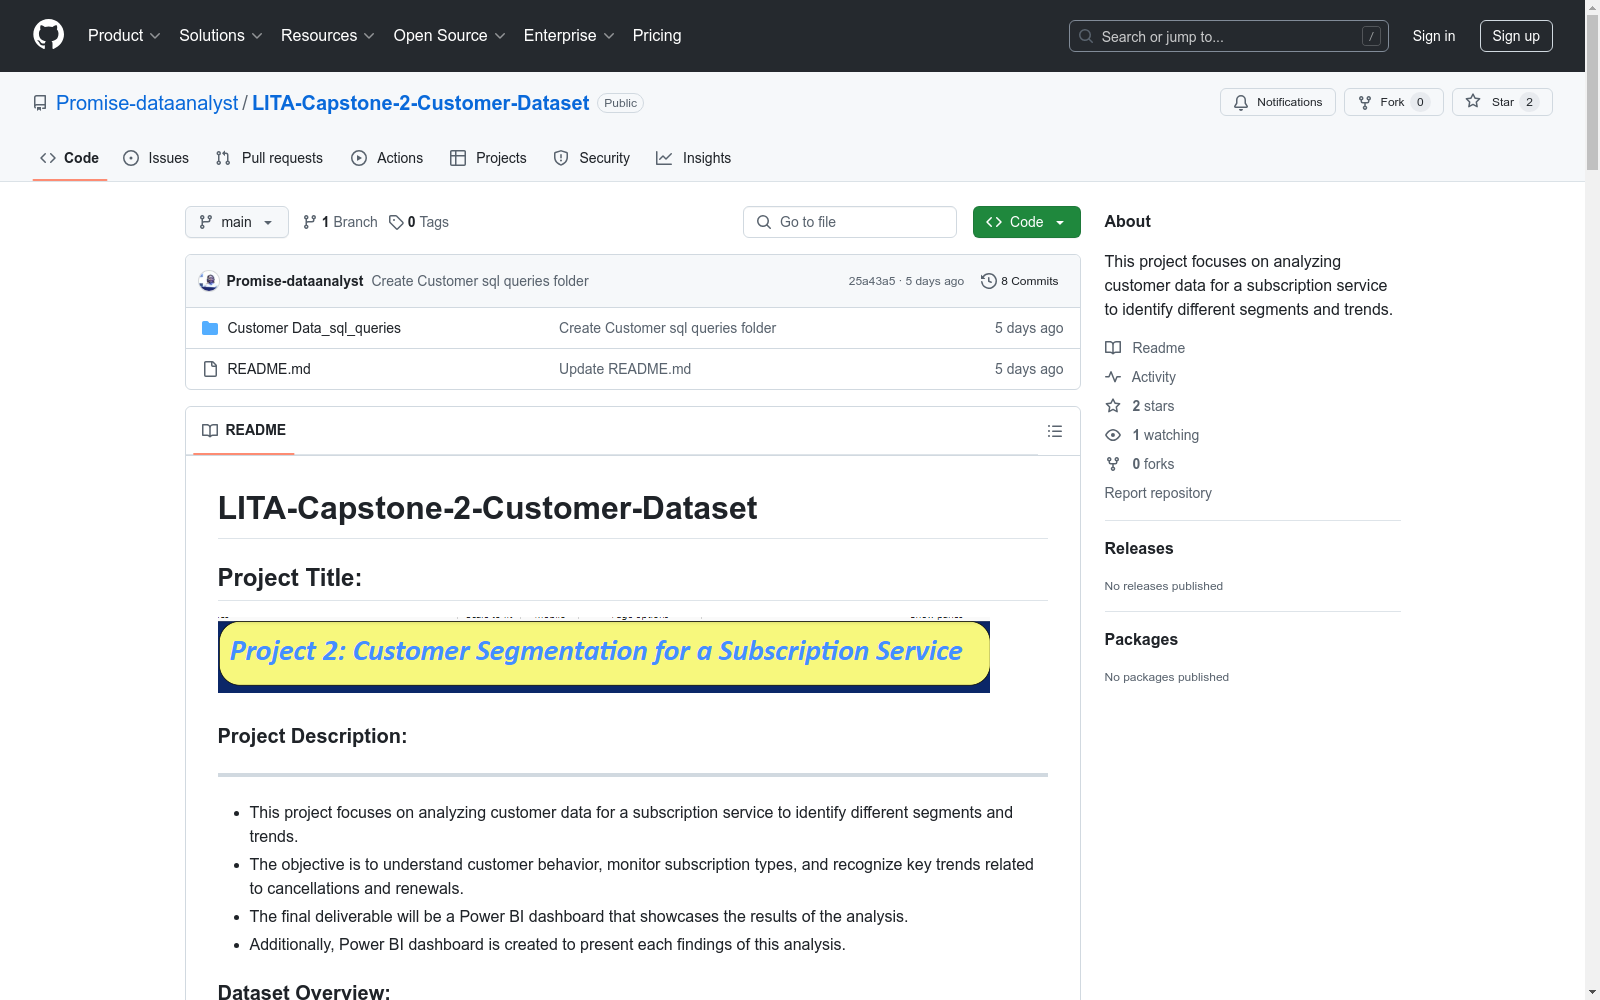Viewport: 1600px width, 1000px height.
Task: Click the pulse icon beside Activity
Action: (1113, 377)
